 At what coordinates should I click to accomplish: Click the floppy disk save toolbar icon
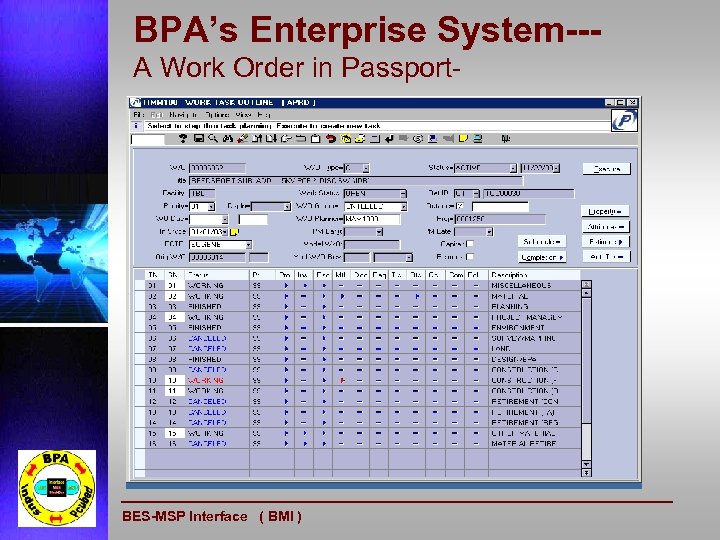(198, 138)
